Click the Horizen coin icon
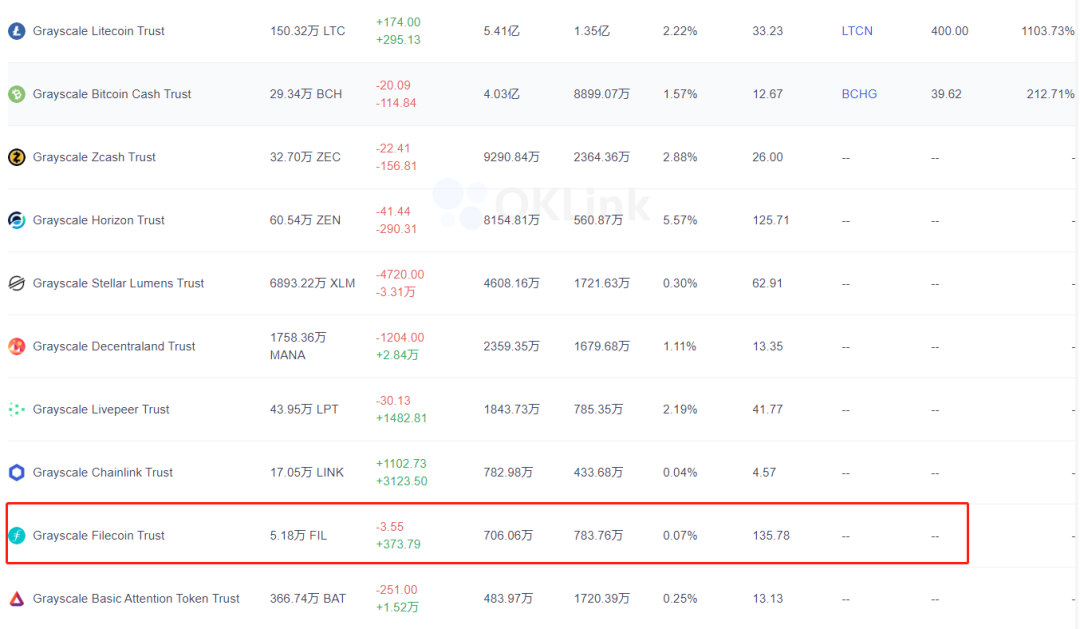 point(17,220)
